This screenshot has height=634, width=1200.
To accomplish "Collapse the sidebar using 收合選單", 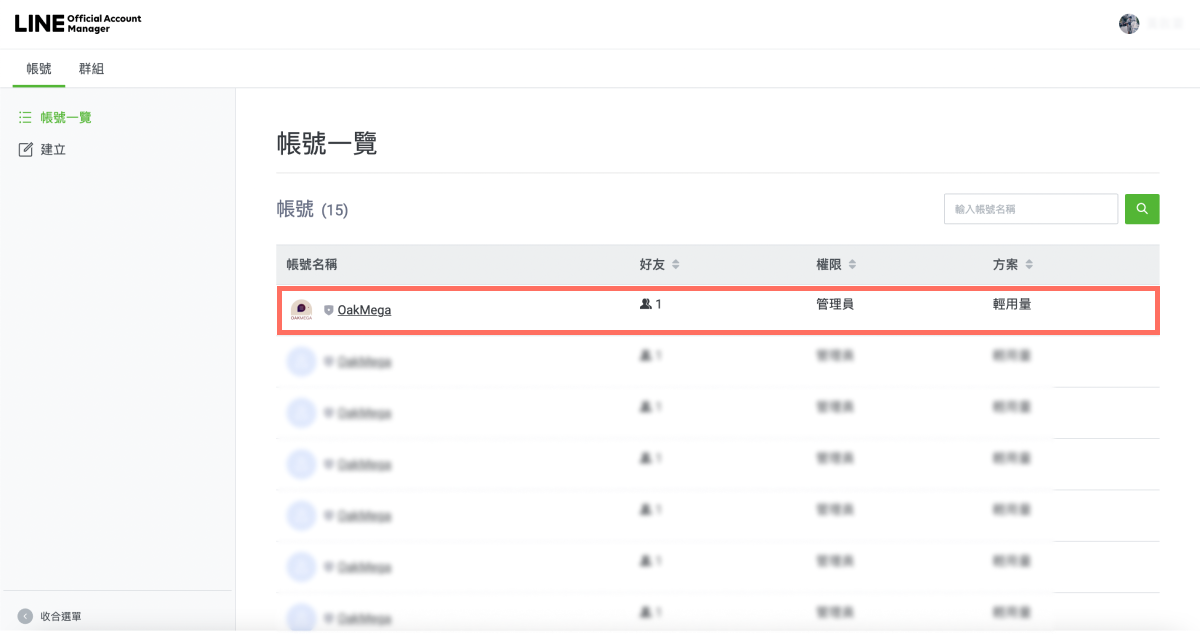I will pos(62,616).
